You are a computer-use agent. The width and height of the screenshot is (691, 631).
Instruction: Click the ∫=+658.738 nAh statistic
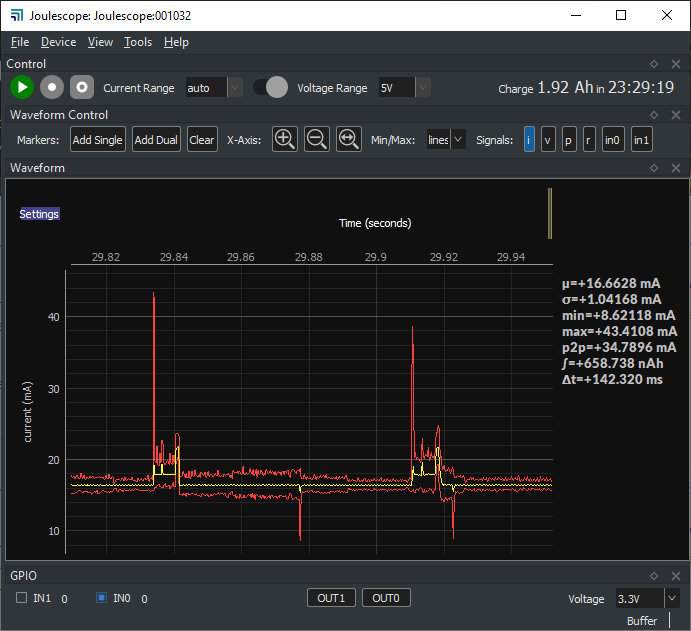613,363
